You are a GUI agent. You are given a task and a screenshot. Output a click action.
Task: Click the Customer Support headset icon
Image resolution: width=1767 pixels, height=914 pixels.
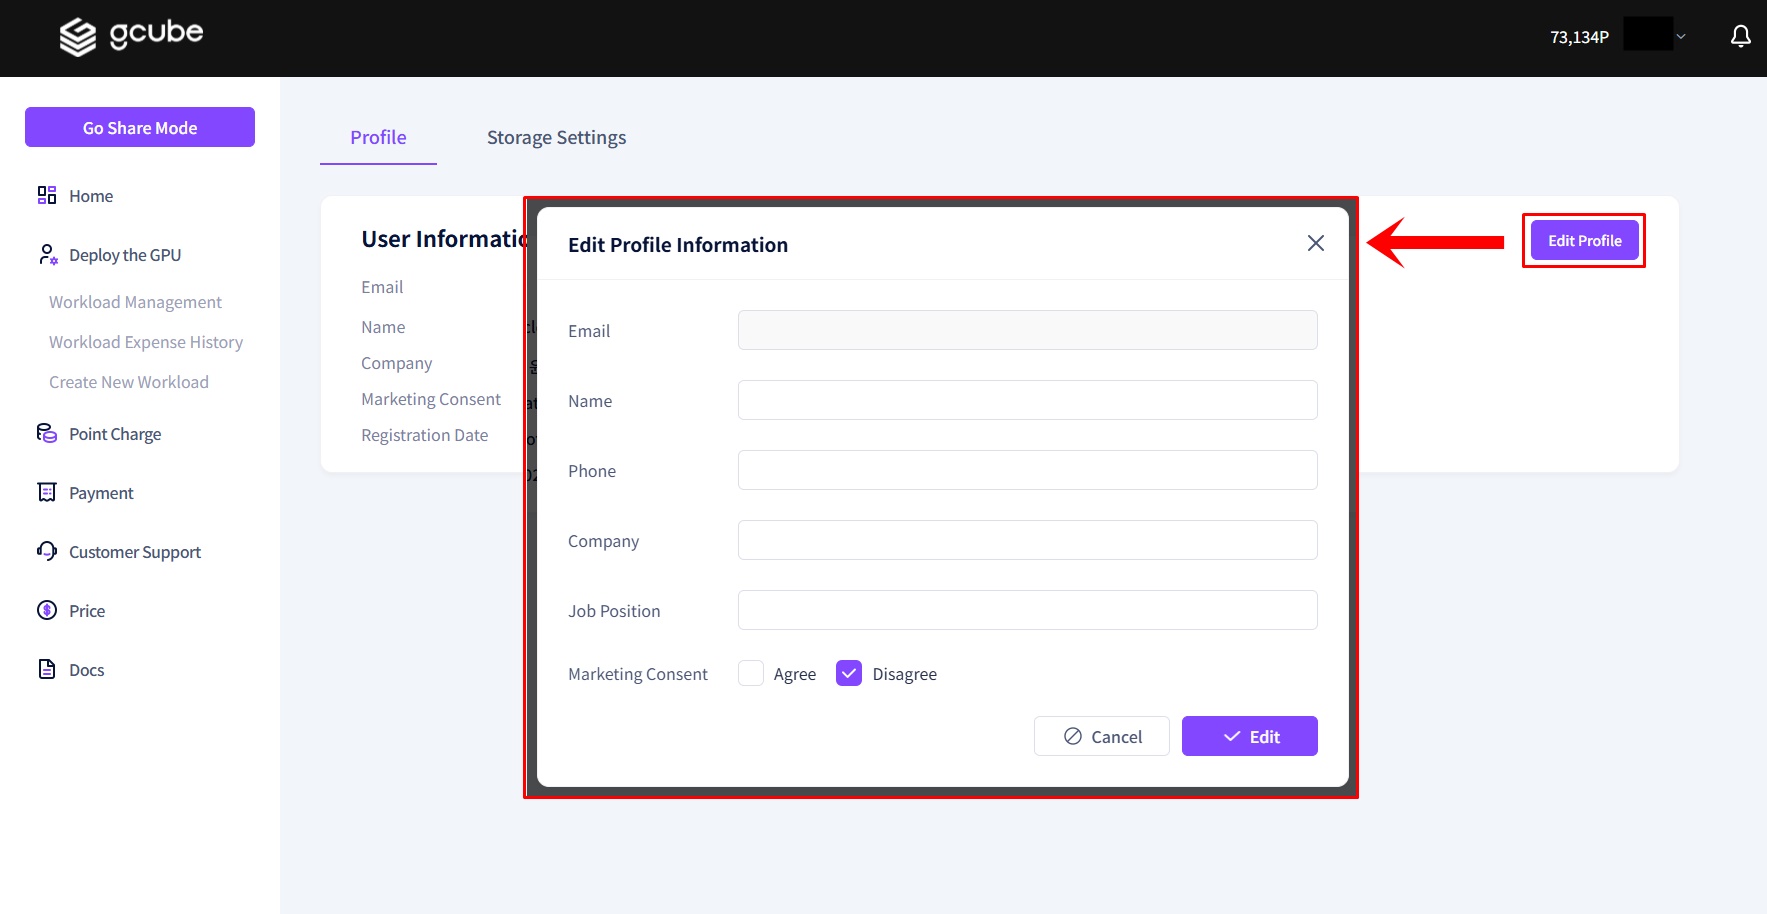click(x=47, y=551)
